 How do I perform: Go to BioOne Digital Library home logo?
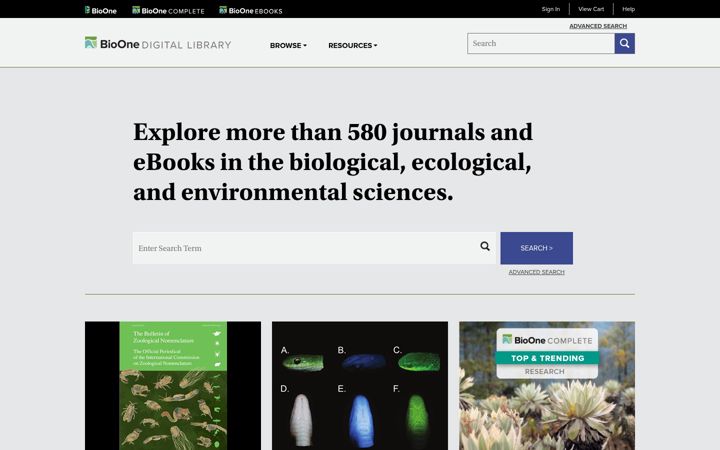tap(158, 44)
